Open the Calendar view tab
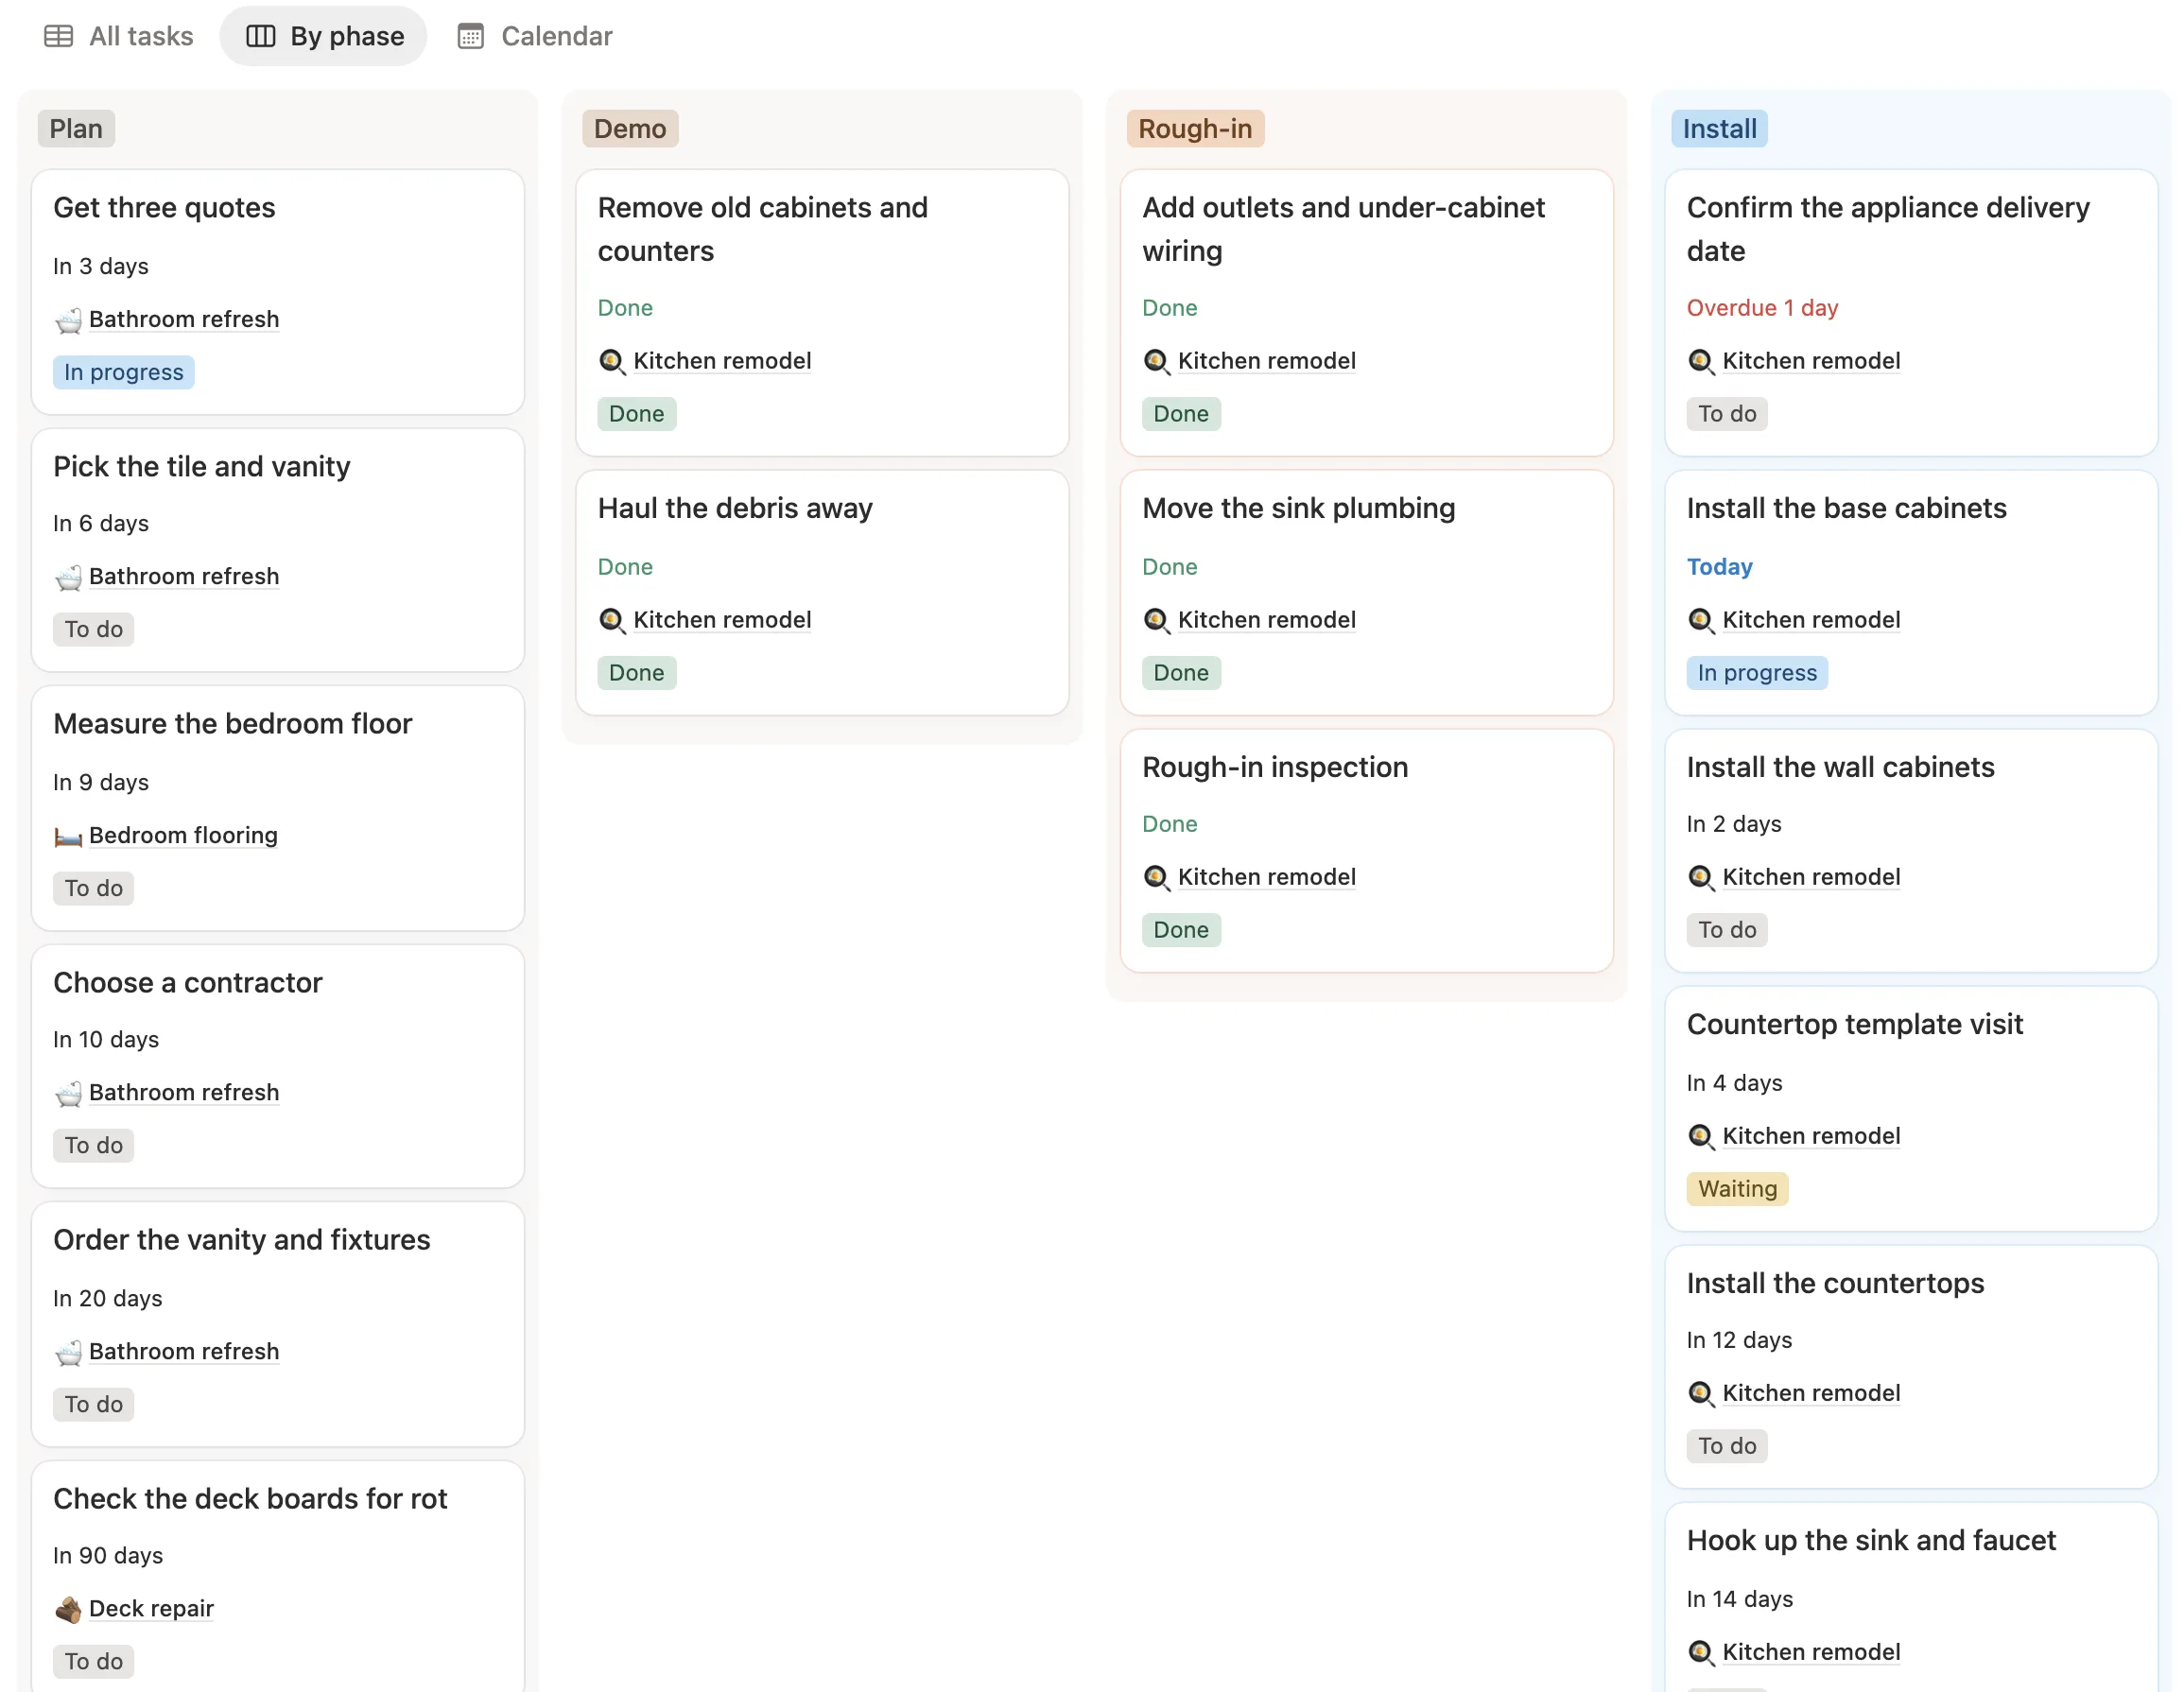The image size is (2184, 1692). (535, 36)
